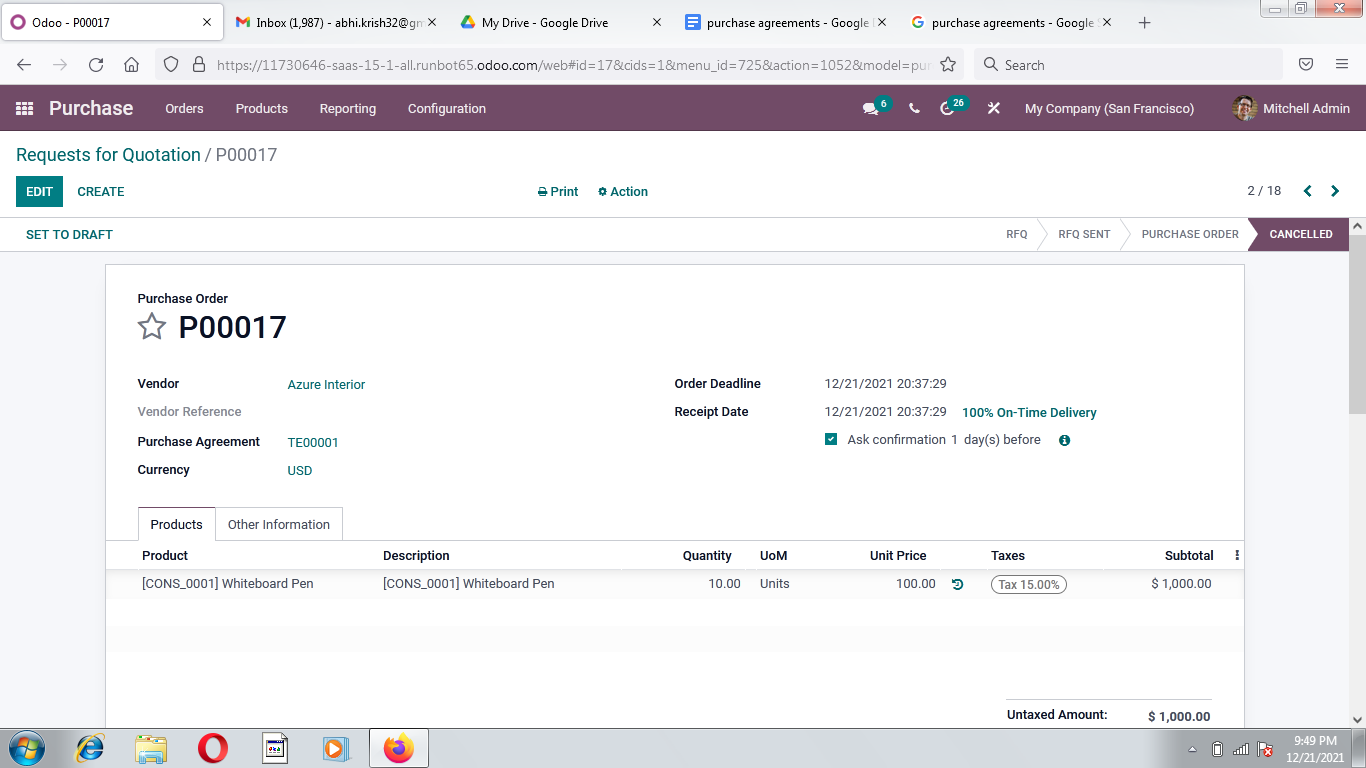Viewport: 1366px width, 768px height.
Task: Click Firefox icon on taskbar
Action: [x=398, y=748]
